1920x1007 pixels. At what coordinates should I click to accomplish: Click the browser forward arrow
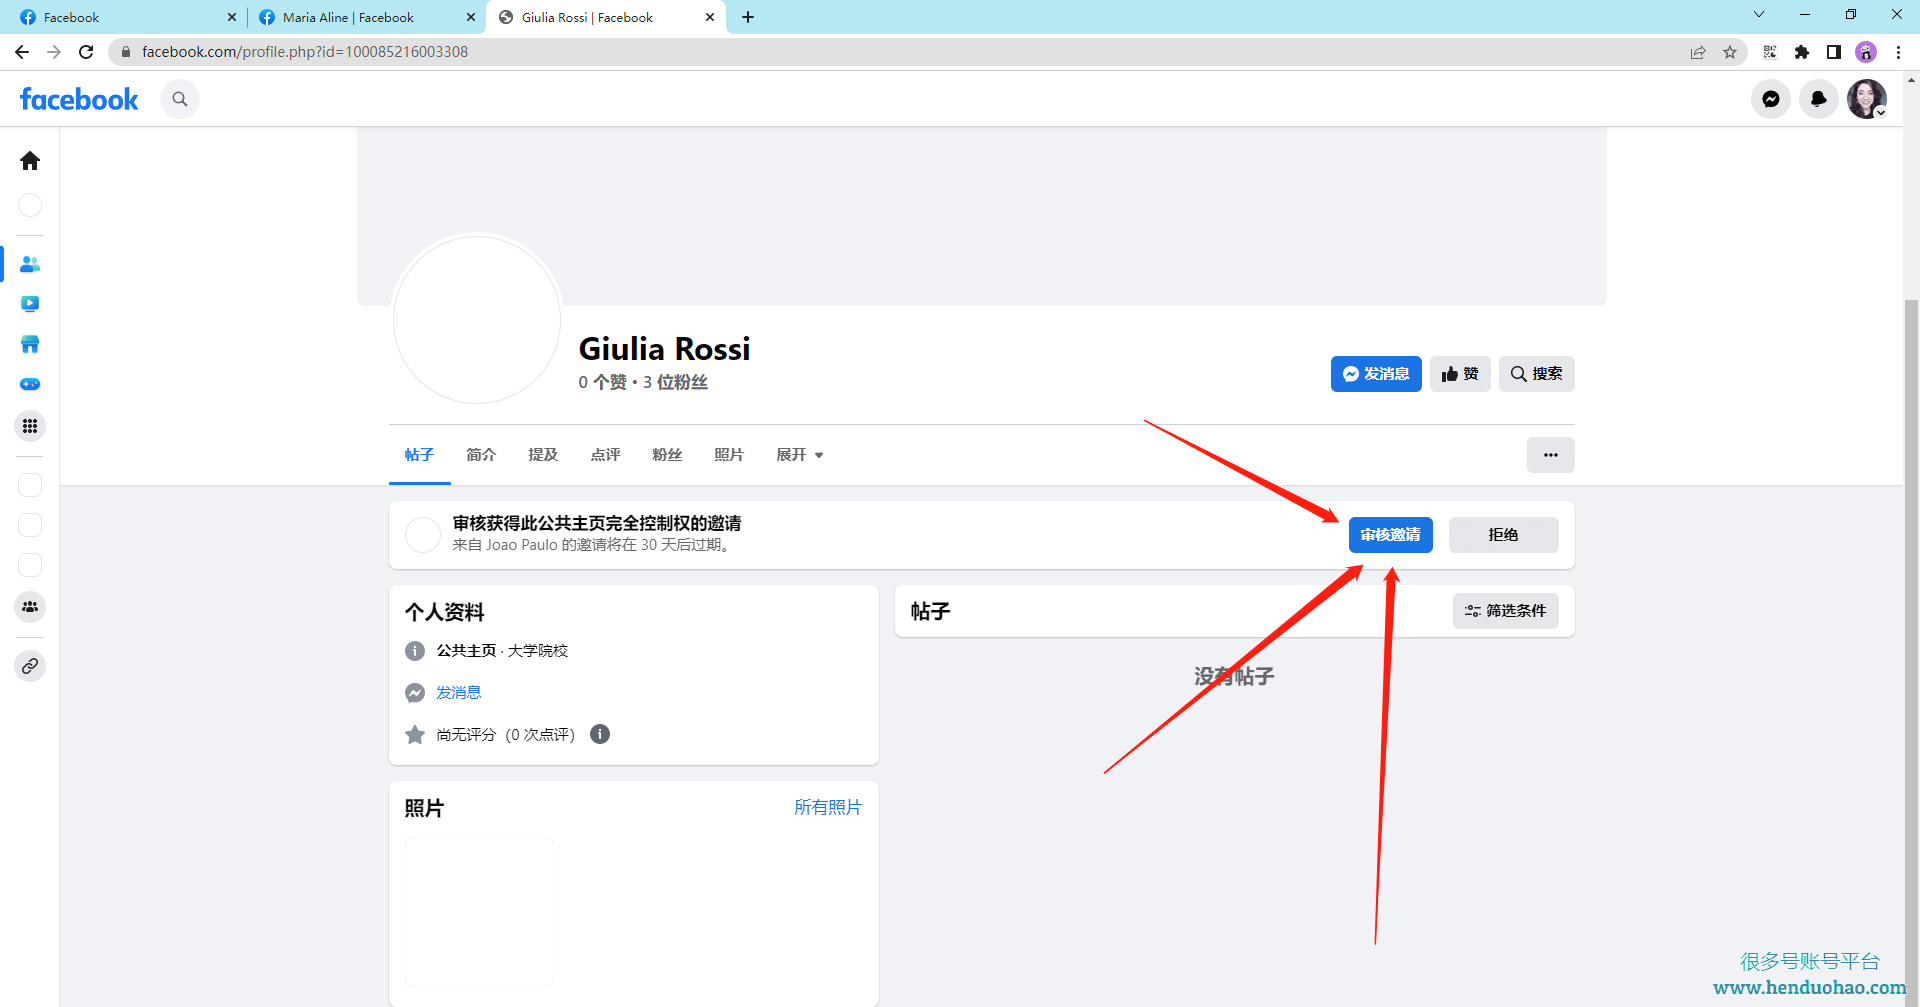tap(54, 52)
